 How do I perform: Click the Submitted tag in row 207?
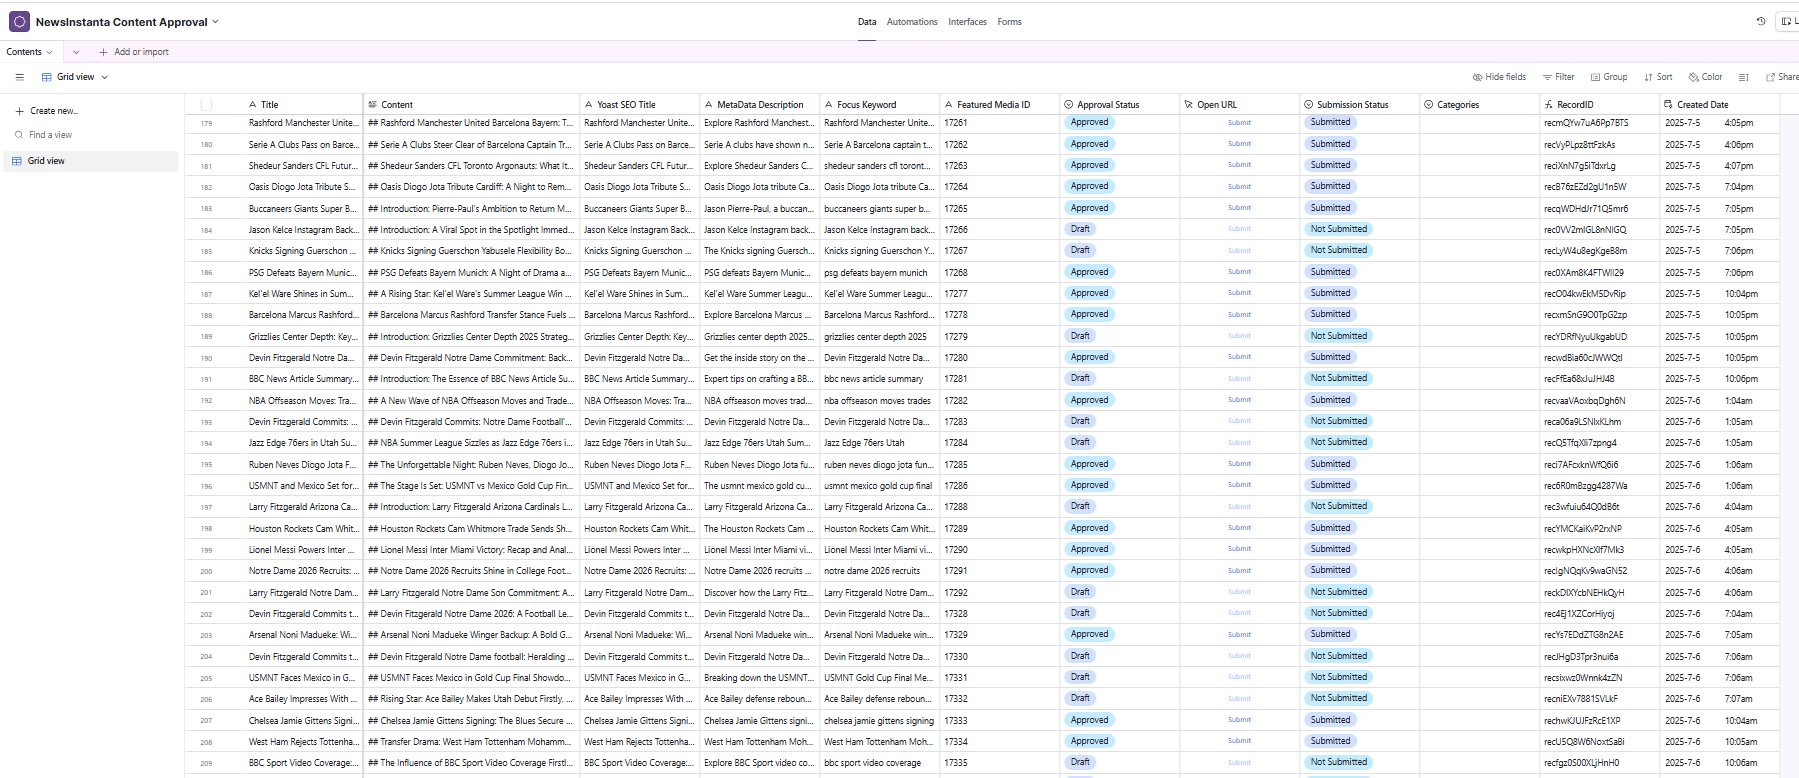point(1330,720)
